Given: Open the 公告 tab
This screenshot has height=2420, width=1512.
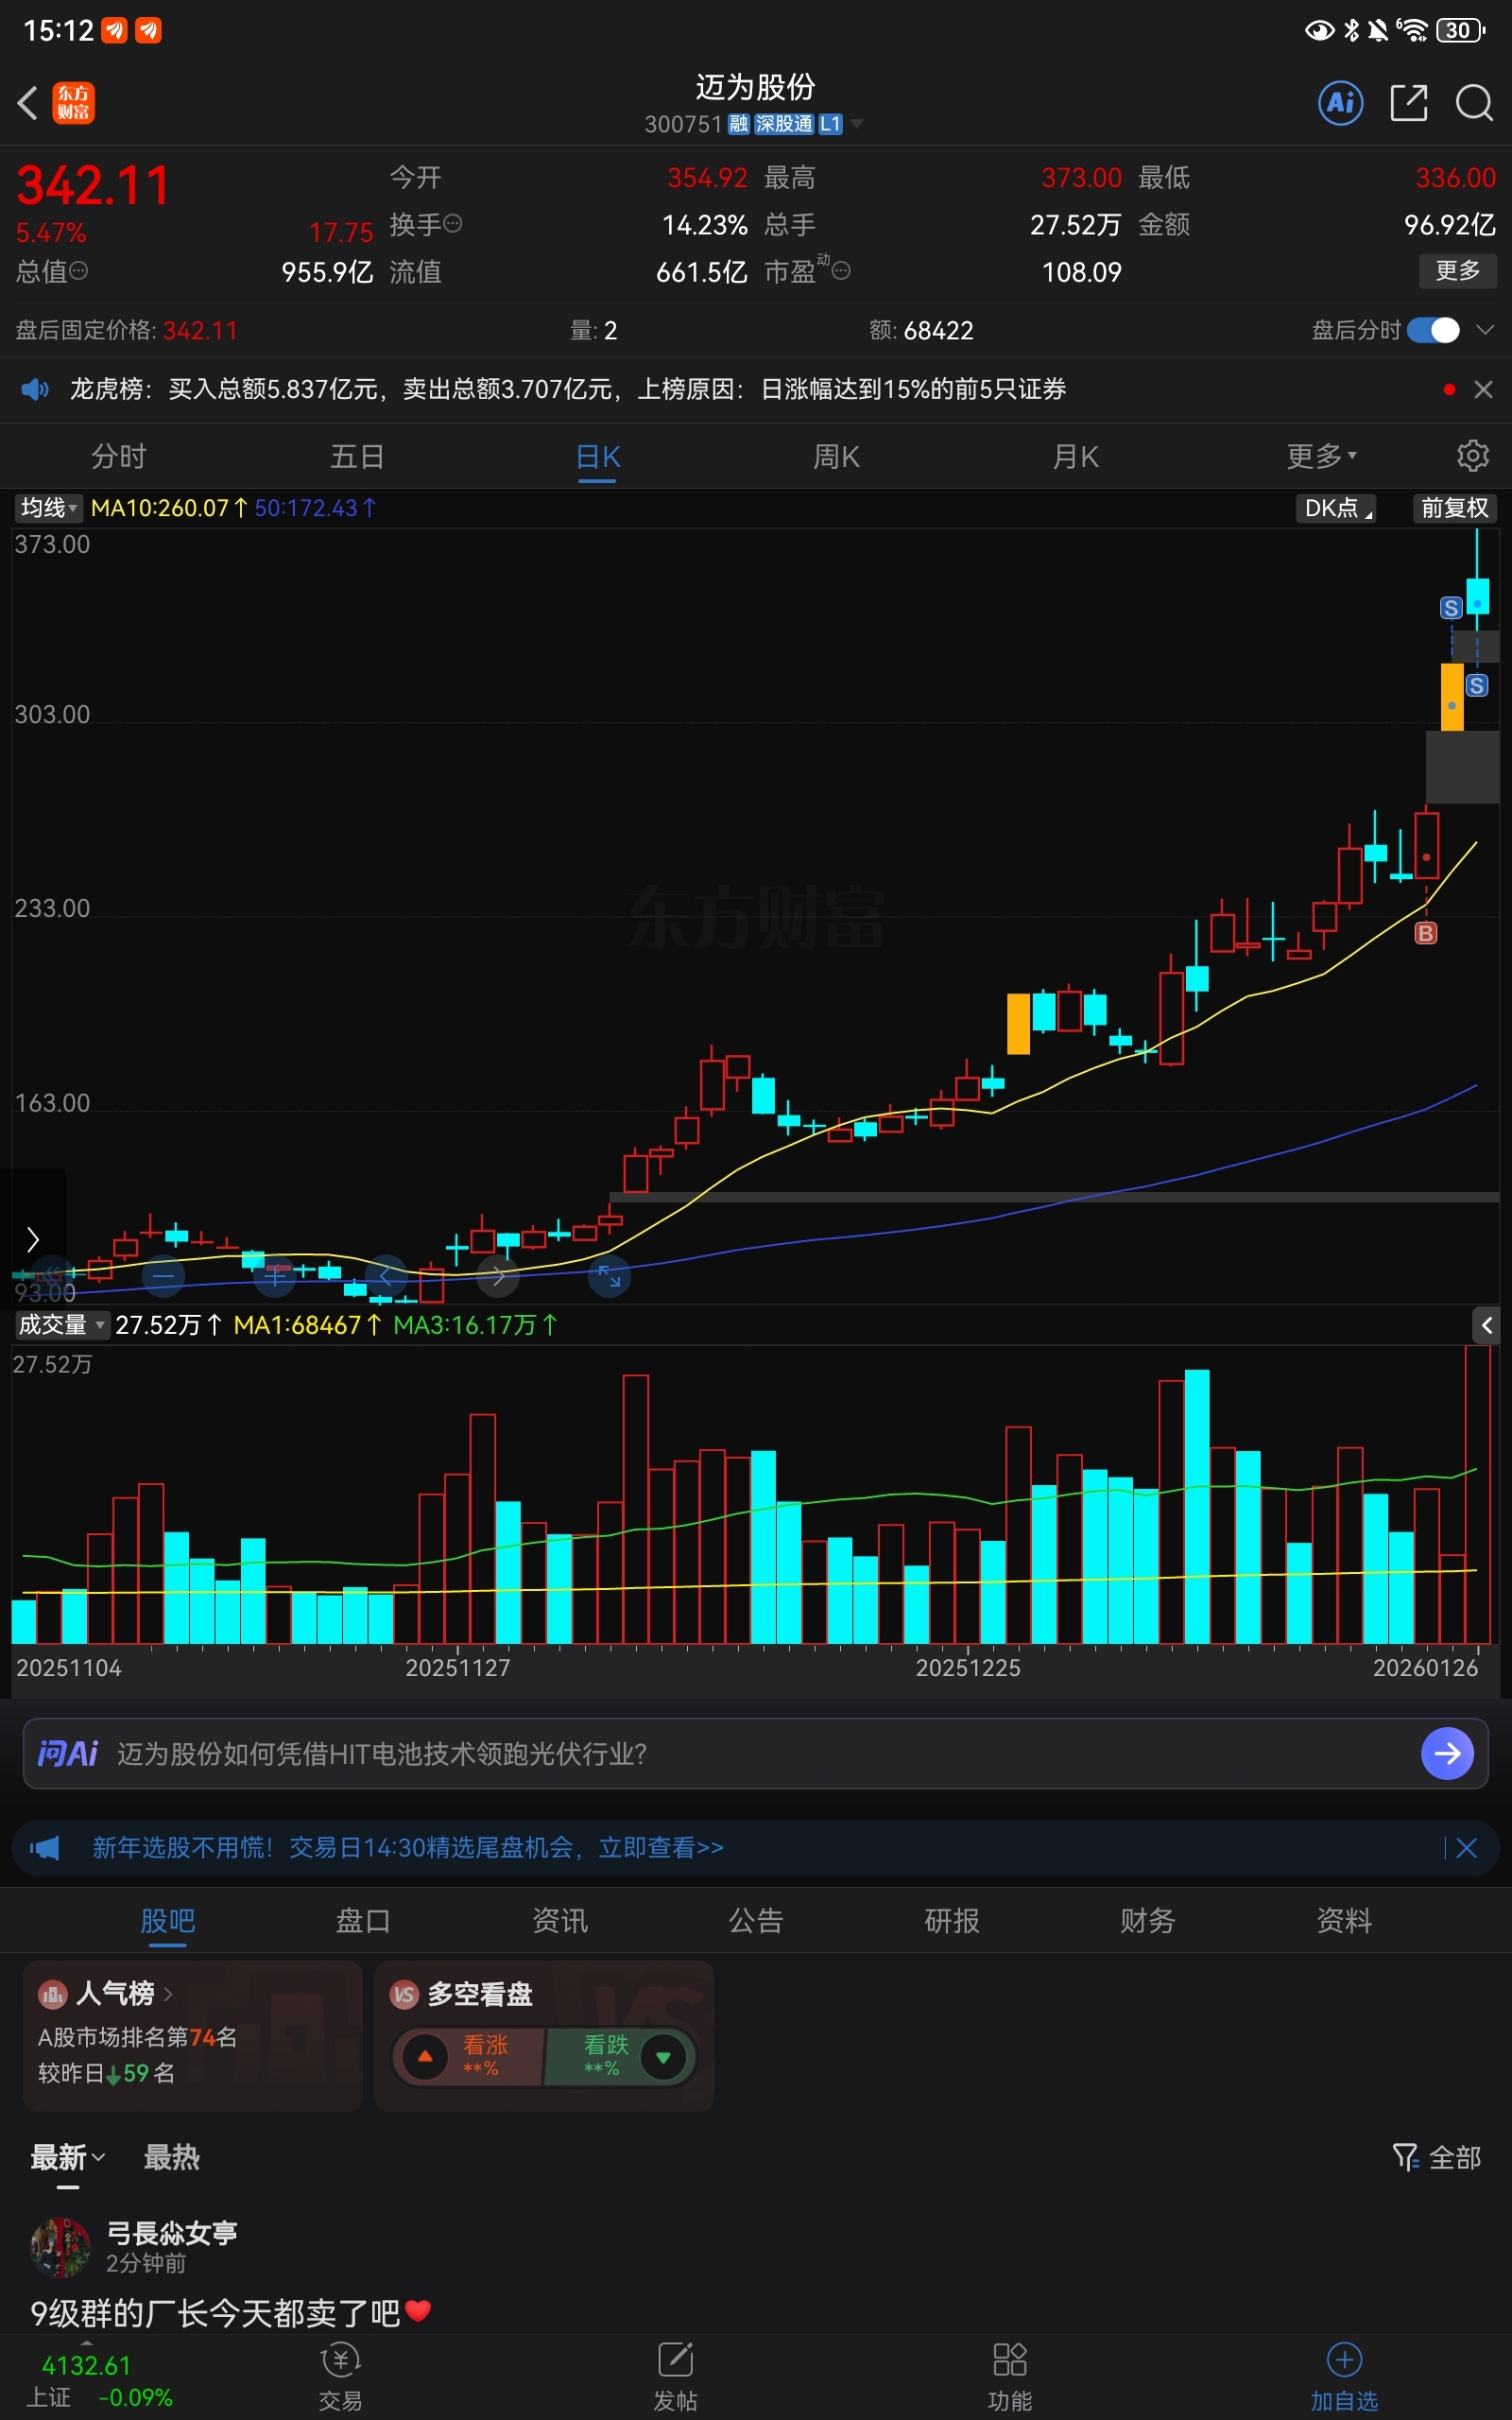Looking at the screenshot, I should point(755,1920).
